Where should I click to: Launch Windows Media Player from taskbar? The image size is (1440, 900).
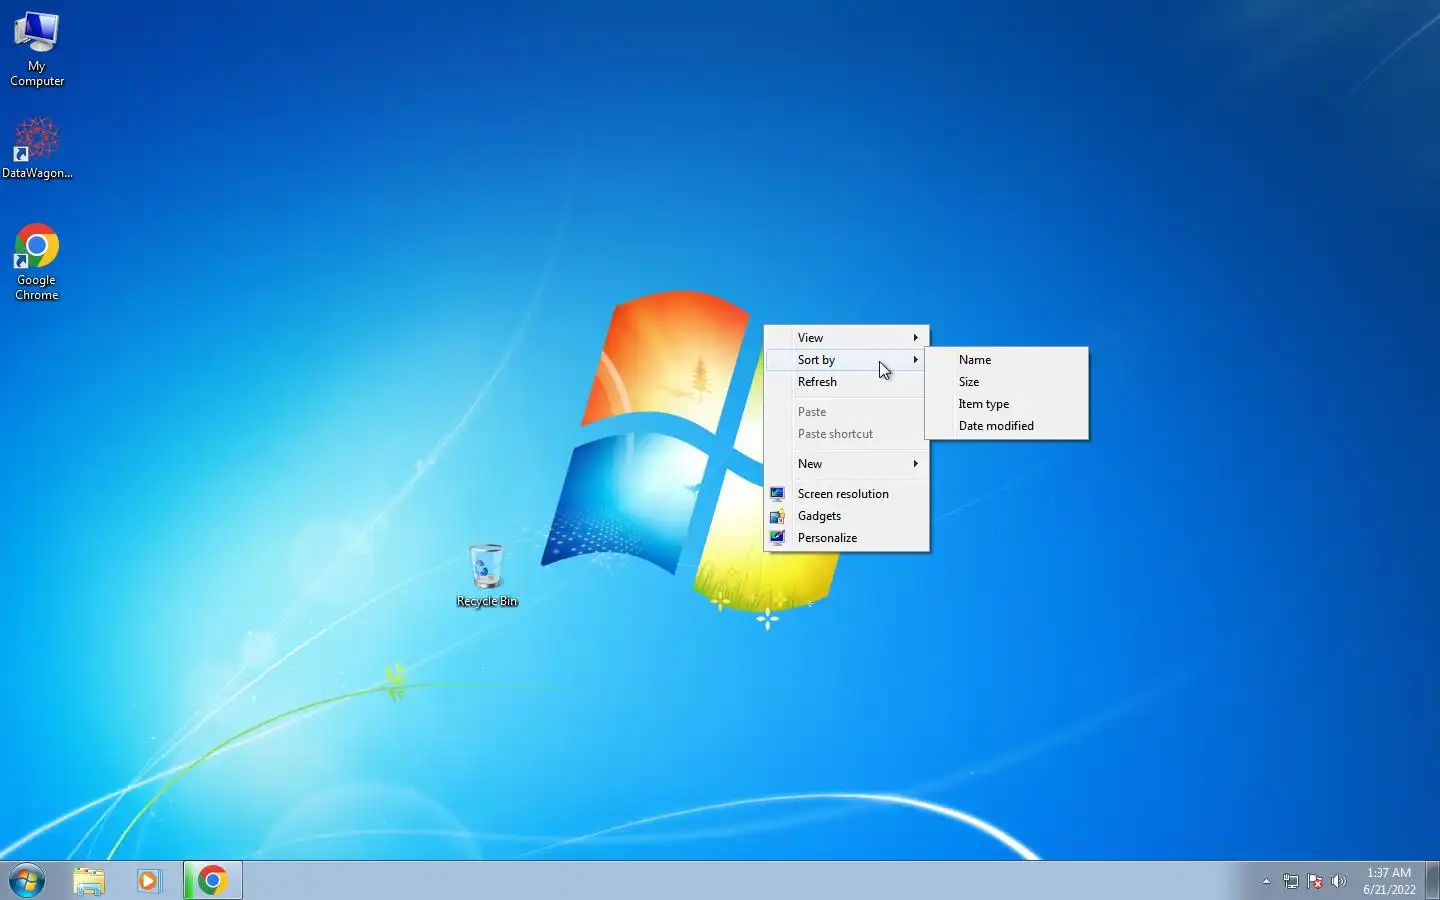[149, 881]
